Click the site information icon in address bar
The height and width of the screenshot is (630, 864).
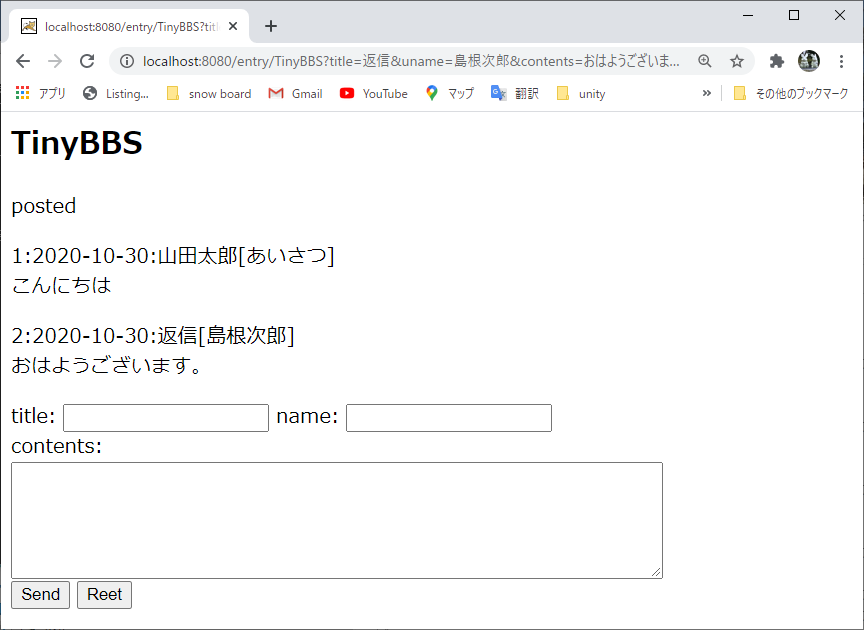(x=127, y=61)
